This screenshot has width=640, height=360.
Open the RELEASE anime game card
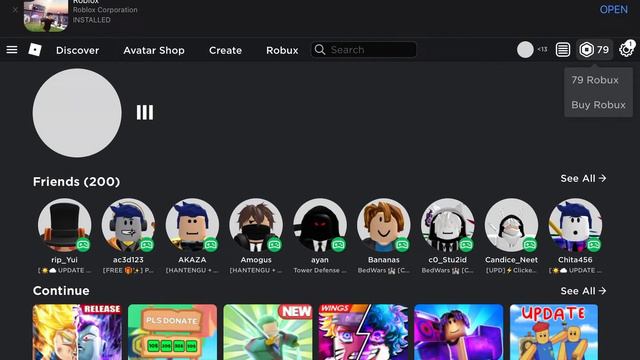[x=77, y=332]
